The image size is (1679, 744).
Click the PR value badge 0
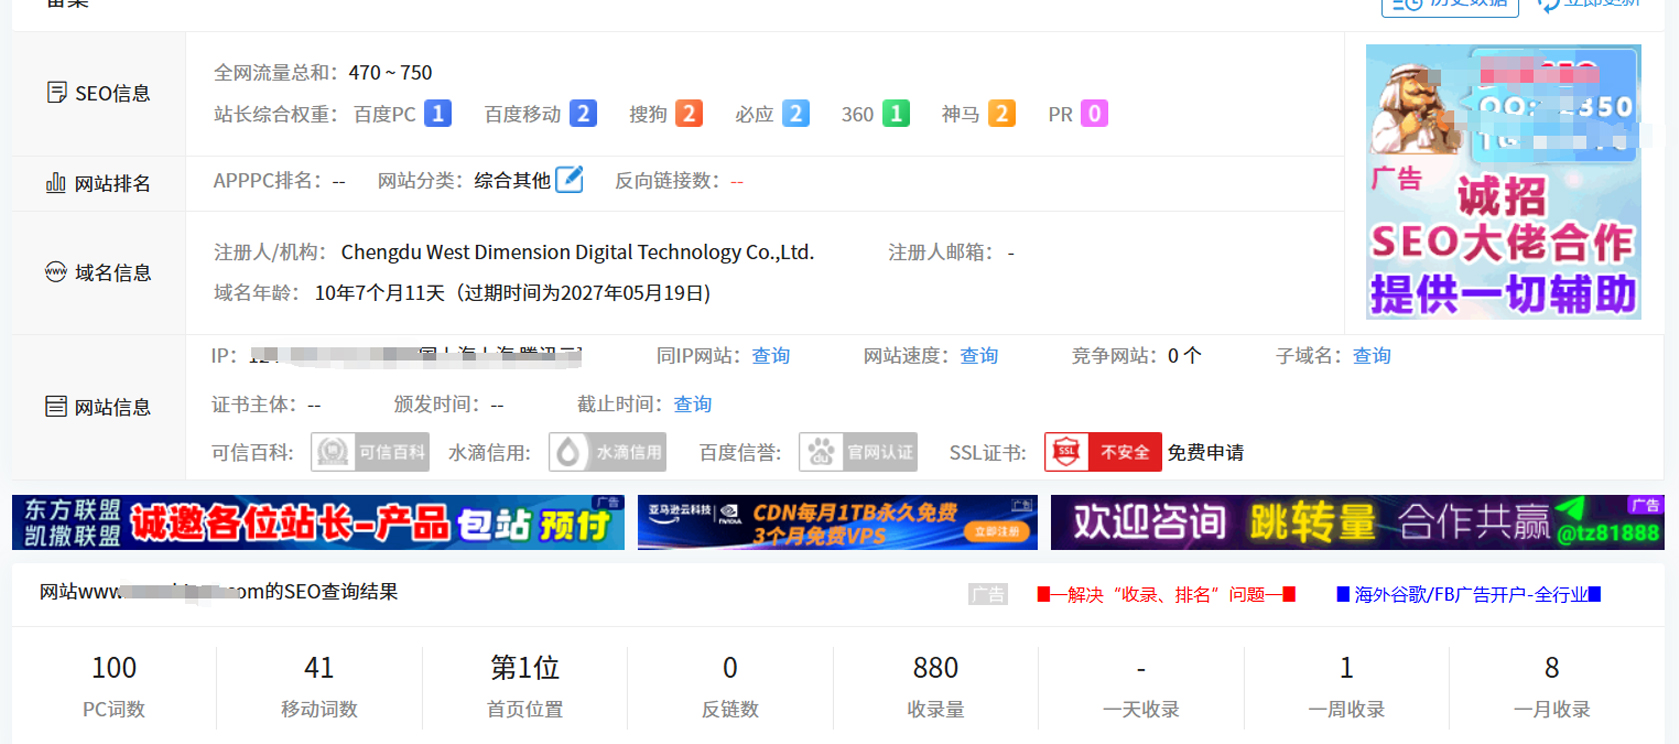[x=1094, y=114]
